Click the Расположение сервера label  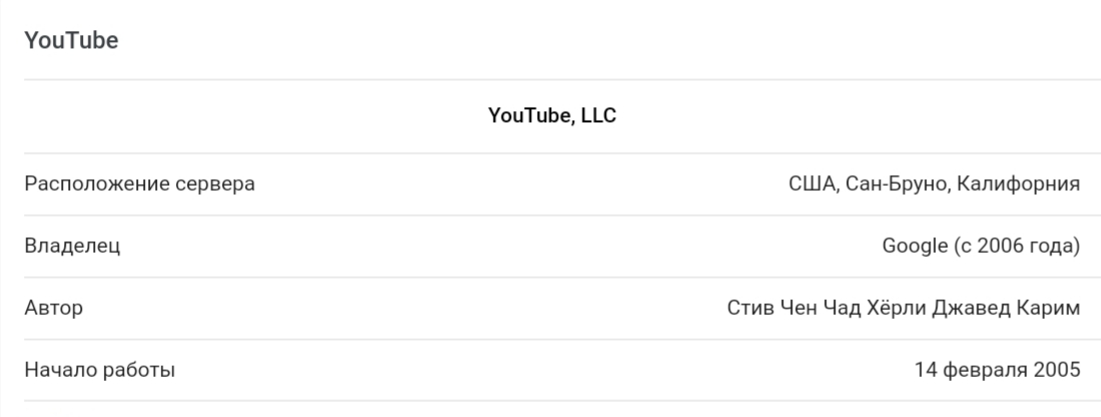point(140,184)
